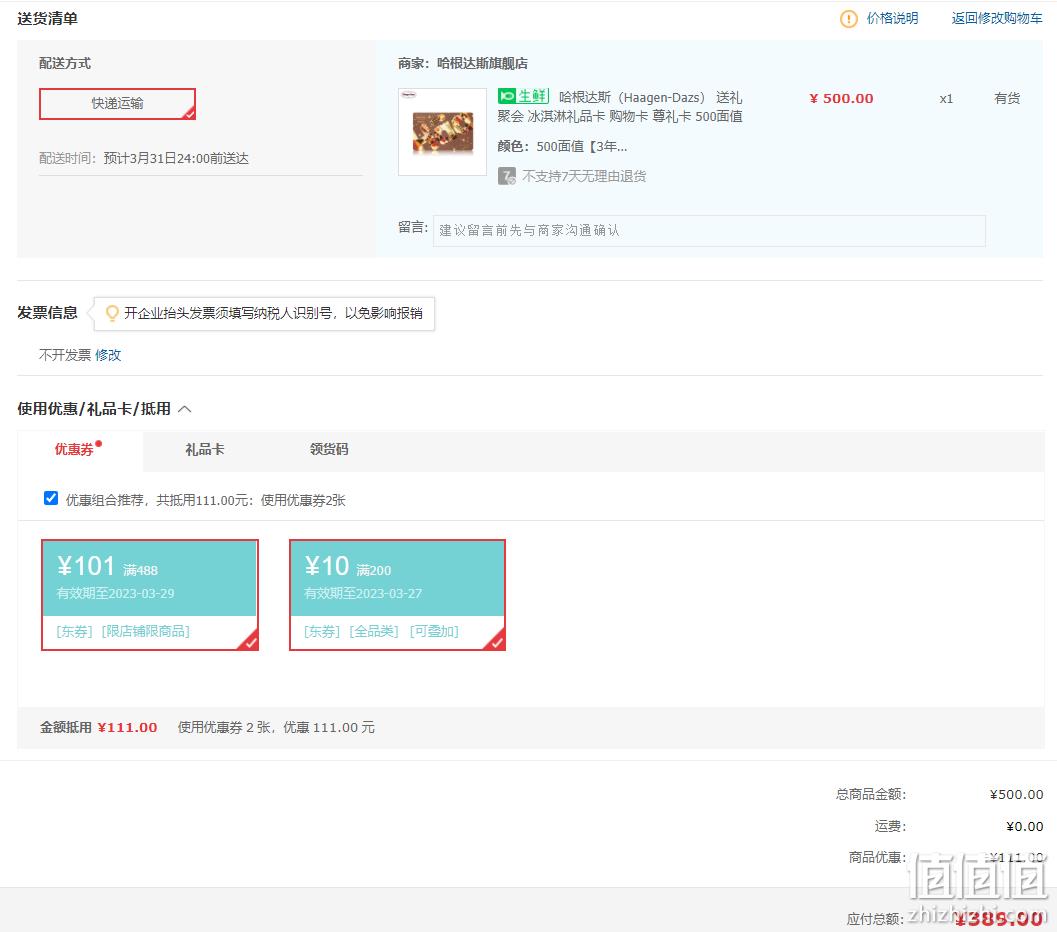Deselect the ¥10 coupon for orders over 200
Viewport: 1057px width, 932px height.
397,595
